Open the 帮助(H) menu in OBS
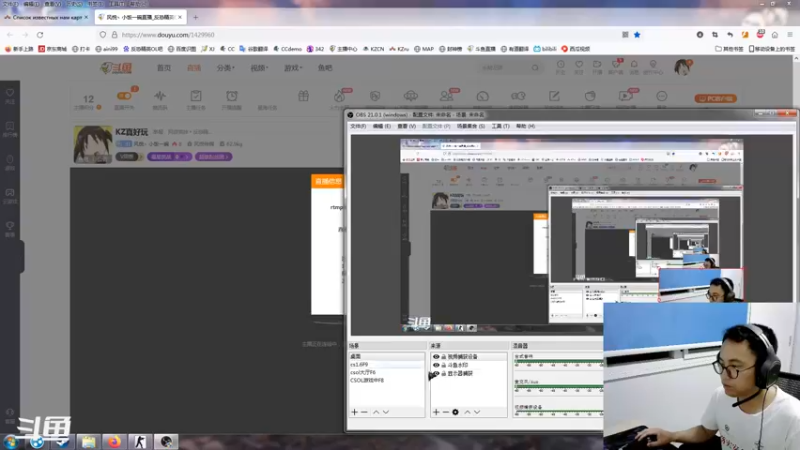The image size is (800, 450). coord(525,126)
